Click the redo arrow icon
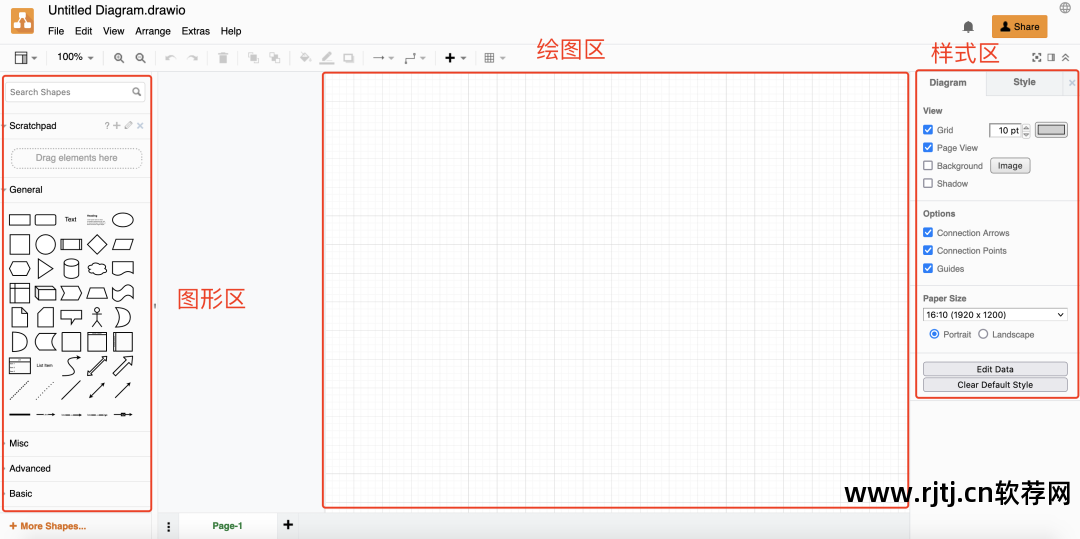 point(193,59)
